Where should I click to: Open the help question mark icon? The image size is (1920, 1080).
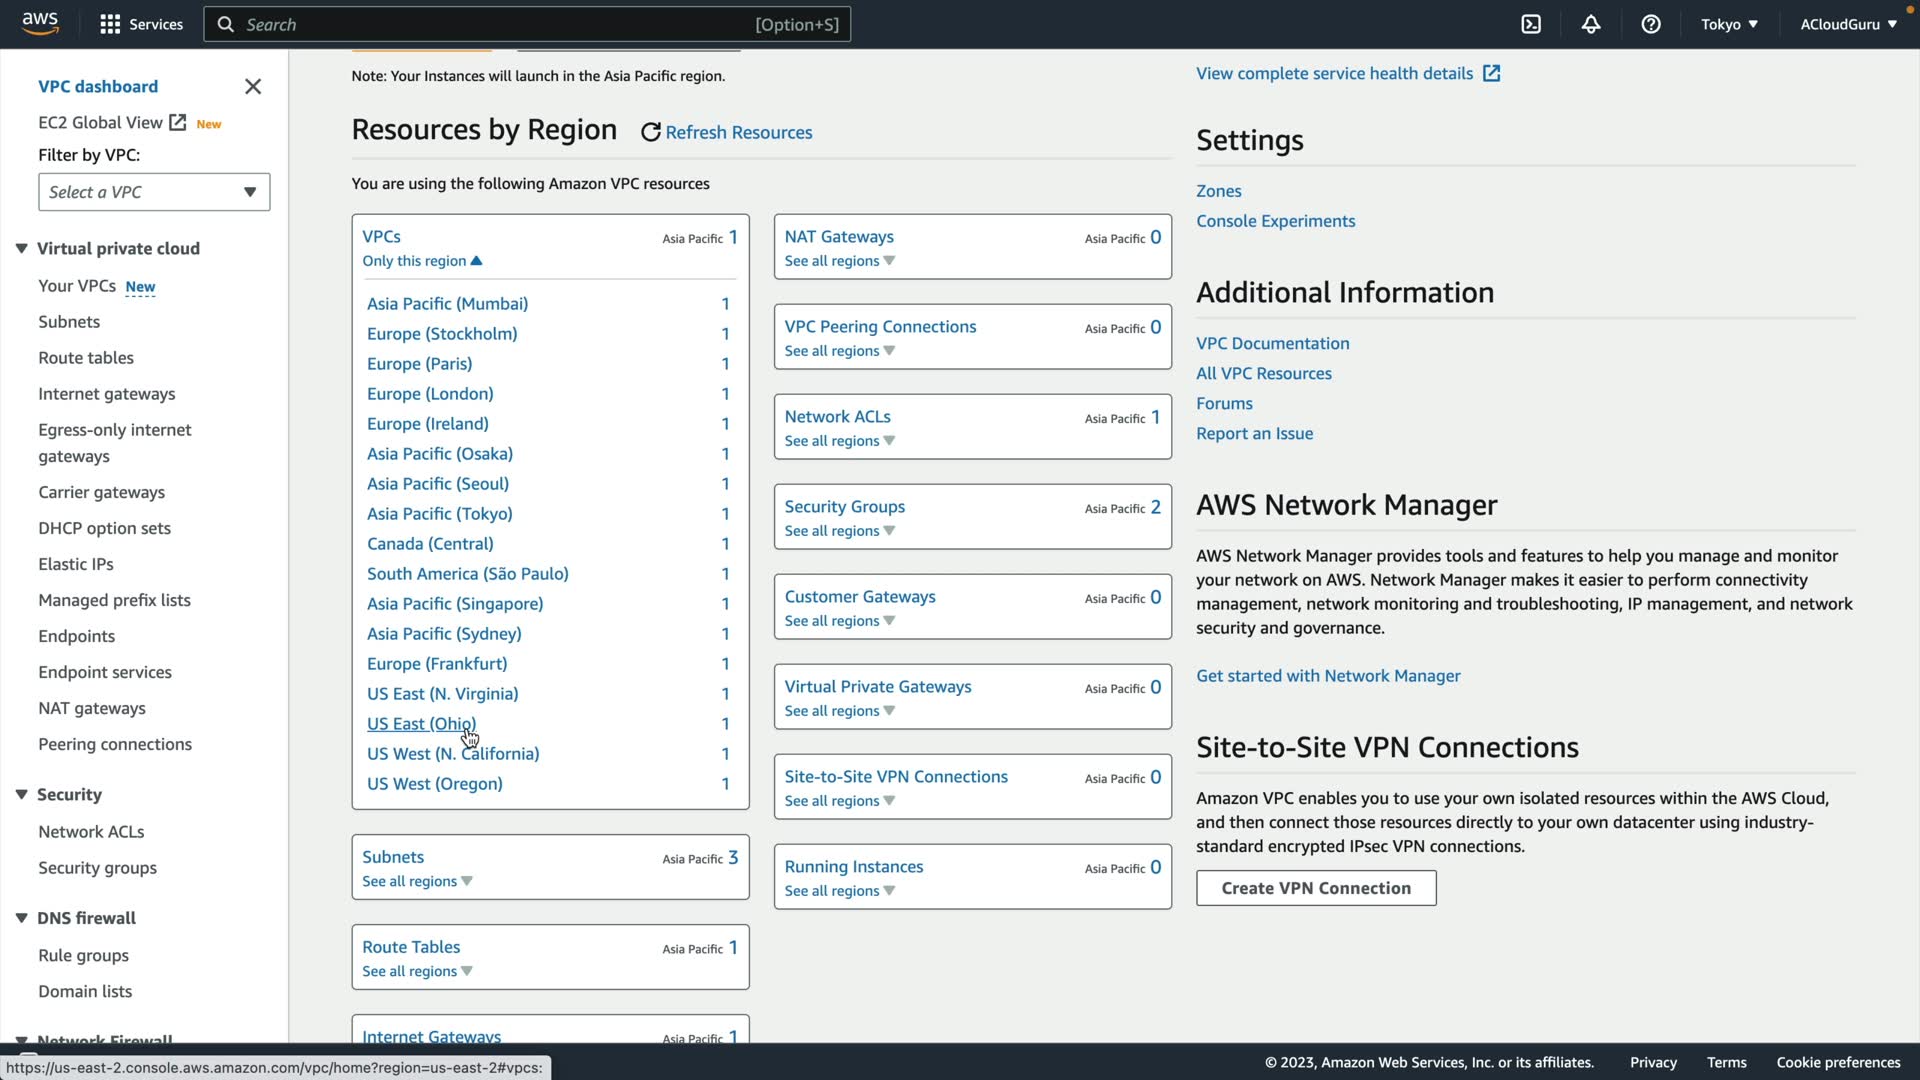[1651, 24]
